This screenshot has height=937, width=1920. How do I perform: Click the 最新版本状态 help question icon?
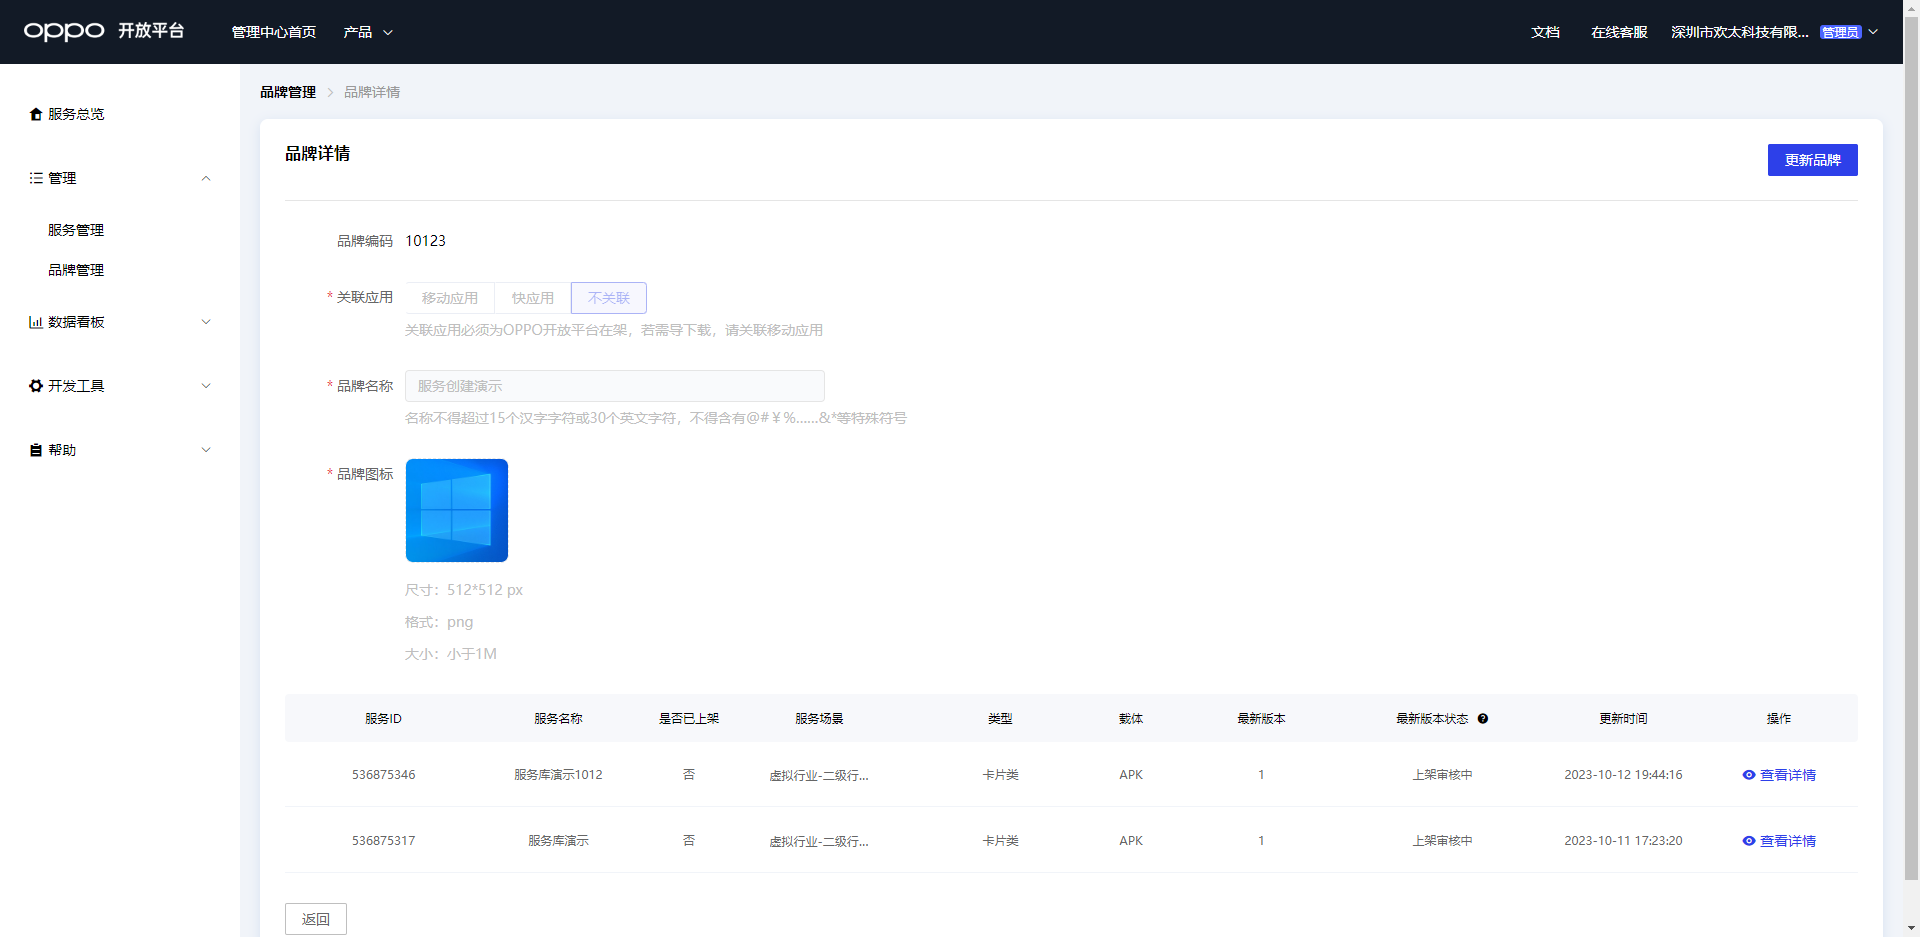(1483, 719)
